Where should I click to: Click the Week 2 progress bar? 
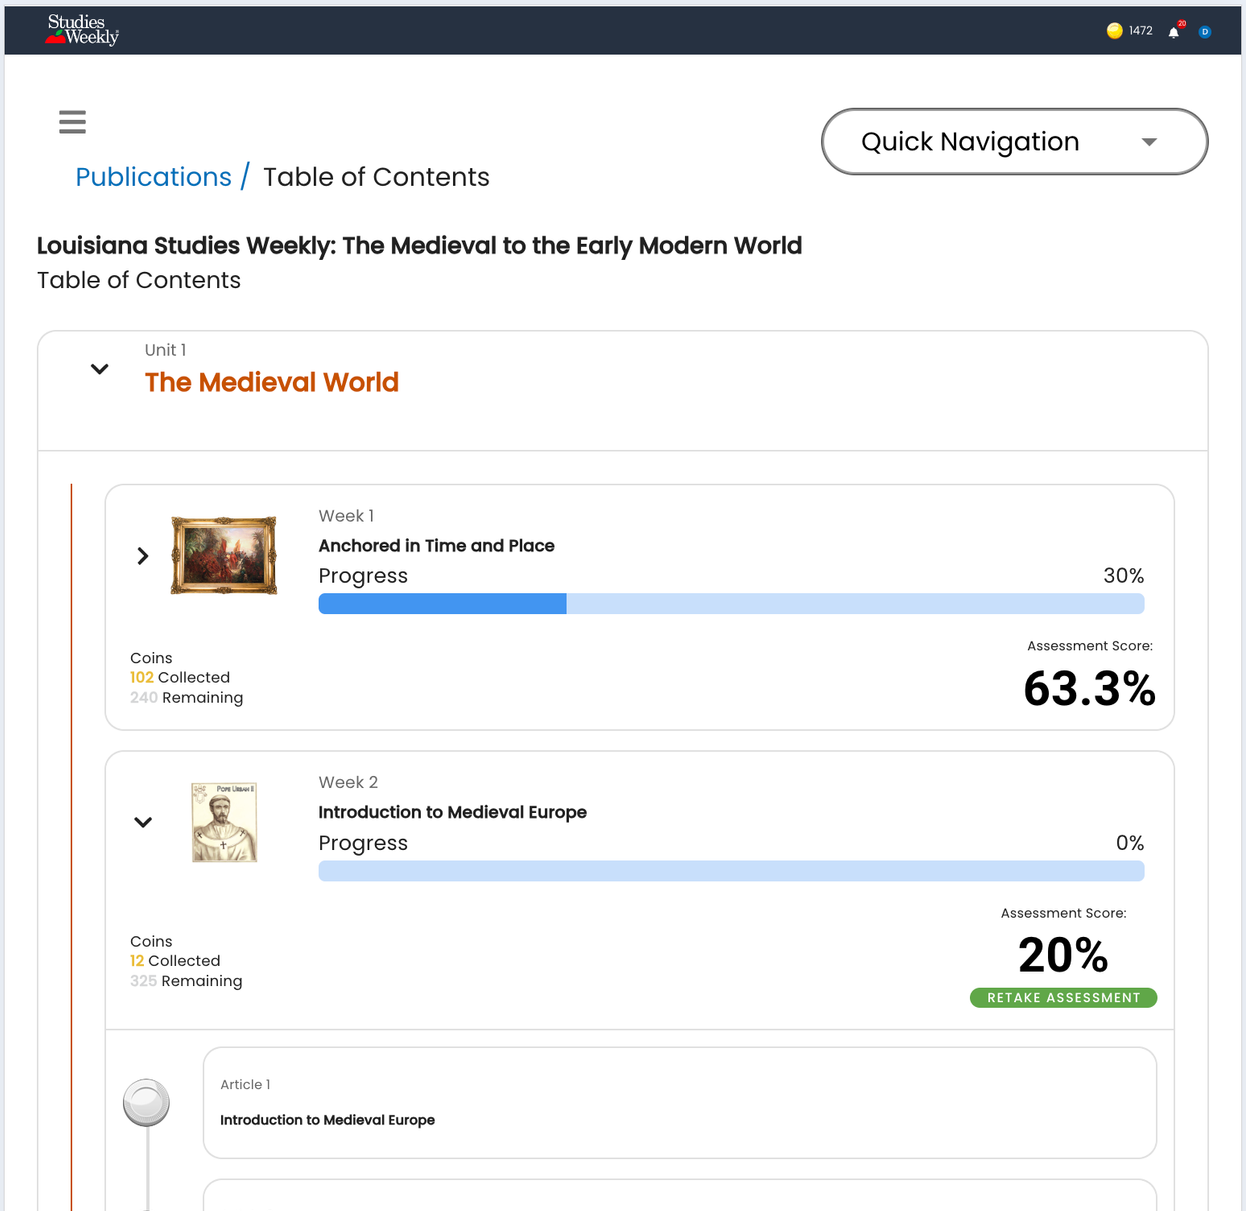click(x=731, y=871)
